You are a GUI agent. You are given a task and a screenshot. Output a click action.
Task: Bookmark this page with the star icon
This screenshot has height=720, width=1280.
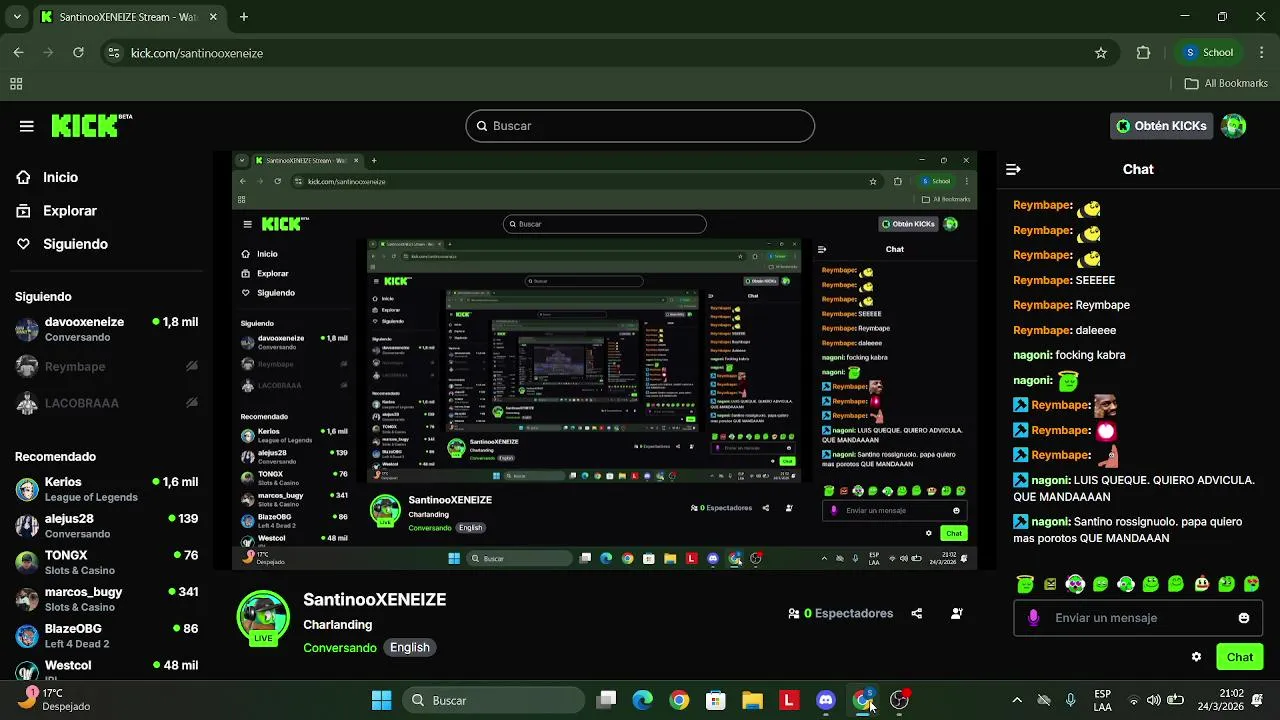(x=1101, y=53)
